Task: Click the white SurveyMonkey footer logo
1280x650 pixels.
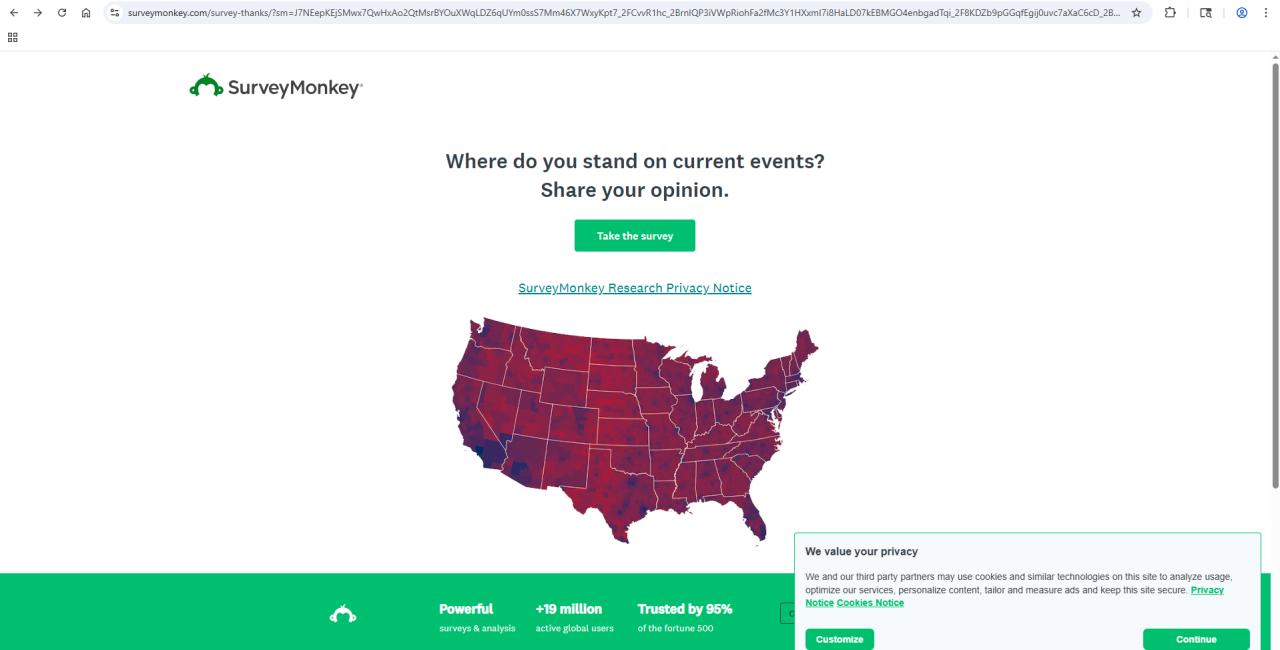Action: pyautogui.click(x=343, y=614)
